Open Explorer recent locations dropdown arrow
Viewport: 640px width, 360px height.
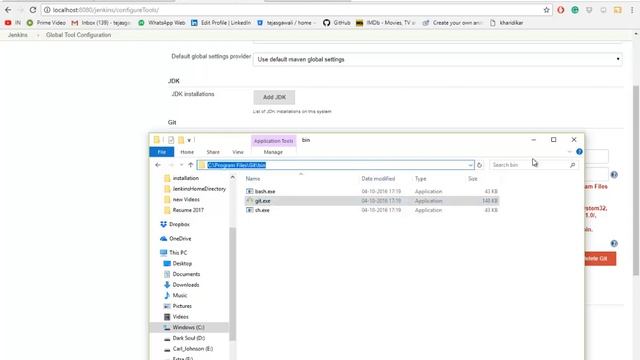pos(181,165)
